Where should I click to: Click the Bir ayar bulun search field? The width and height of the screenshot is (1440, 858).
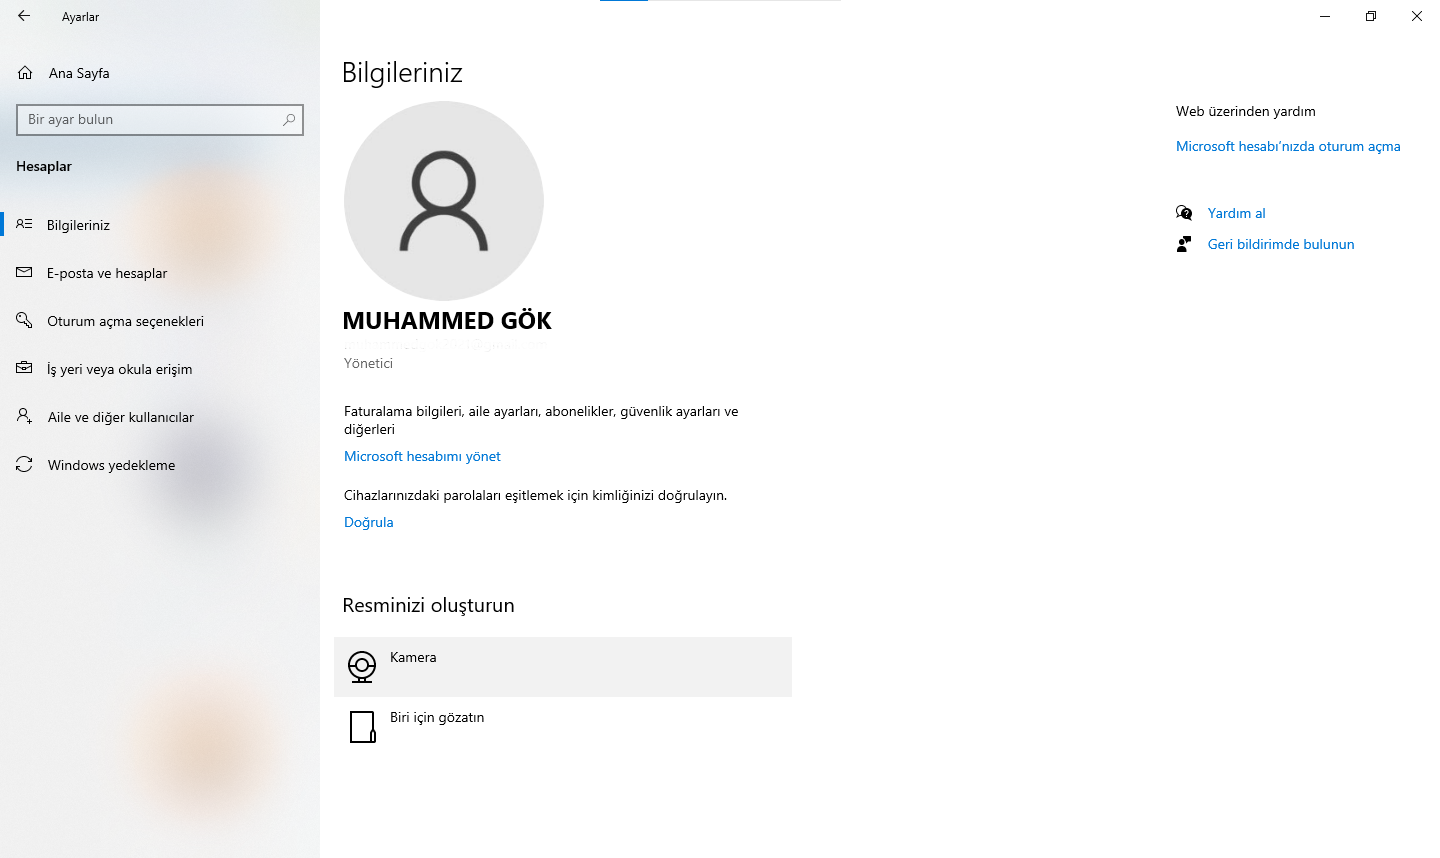pyautogui.click(x=160, y=119)
